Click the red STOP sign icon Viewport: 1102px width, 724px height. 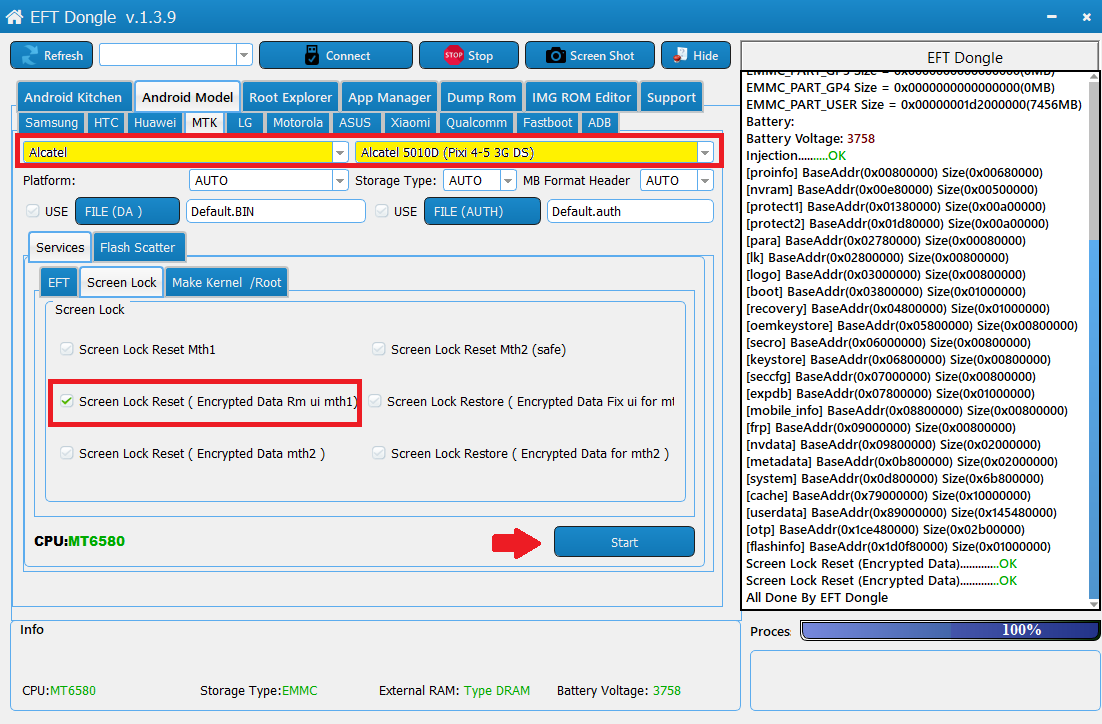click(x=453, y=55)
